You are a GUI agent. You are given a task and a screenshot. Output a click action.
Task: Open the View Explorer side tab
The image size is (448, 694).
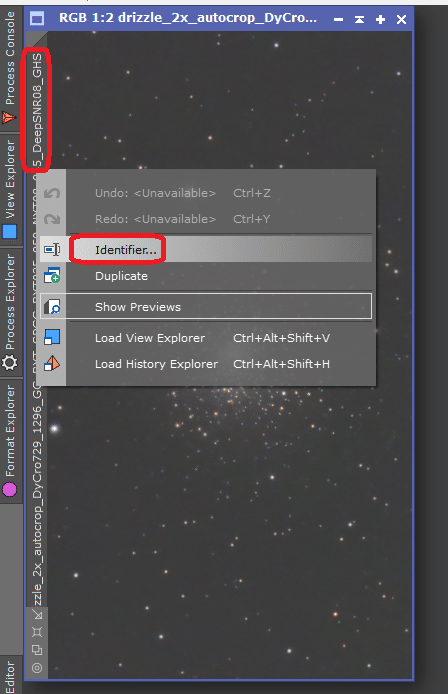coord(10,189)
